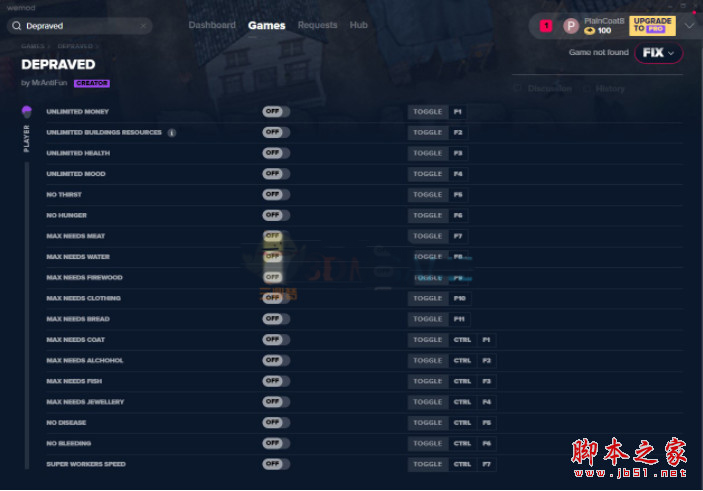Click the Max Needs Water label
Image resolution: width=703 pixels, height=491 pixels.
click(78, 257)
